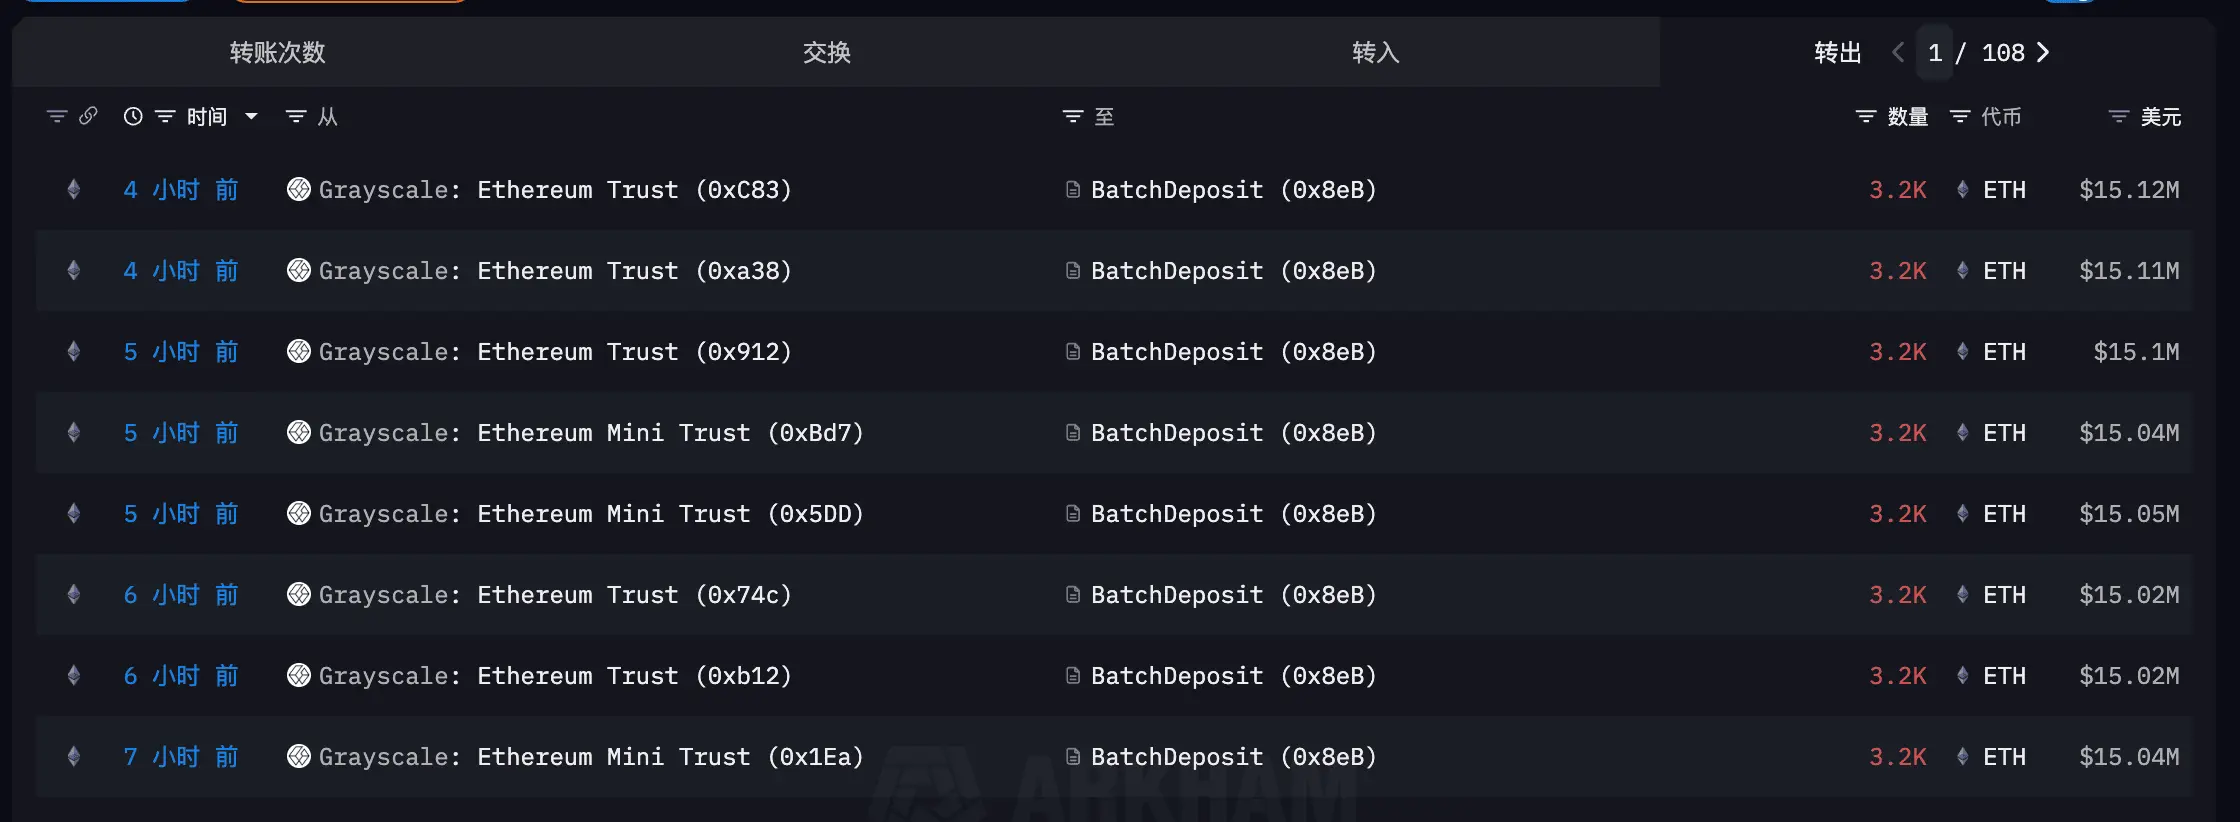Click the contract icon in the $15.05M row
Screen dimensions: 2240x822
pos(1072,513)
